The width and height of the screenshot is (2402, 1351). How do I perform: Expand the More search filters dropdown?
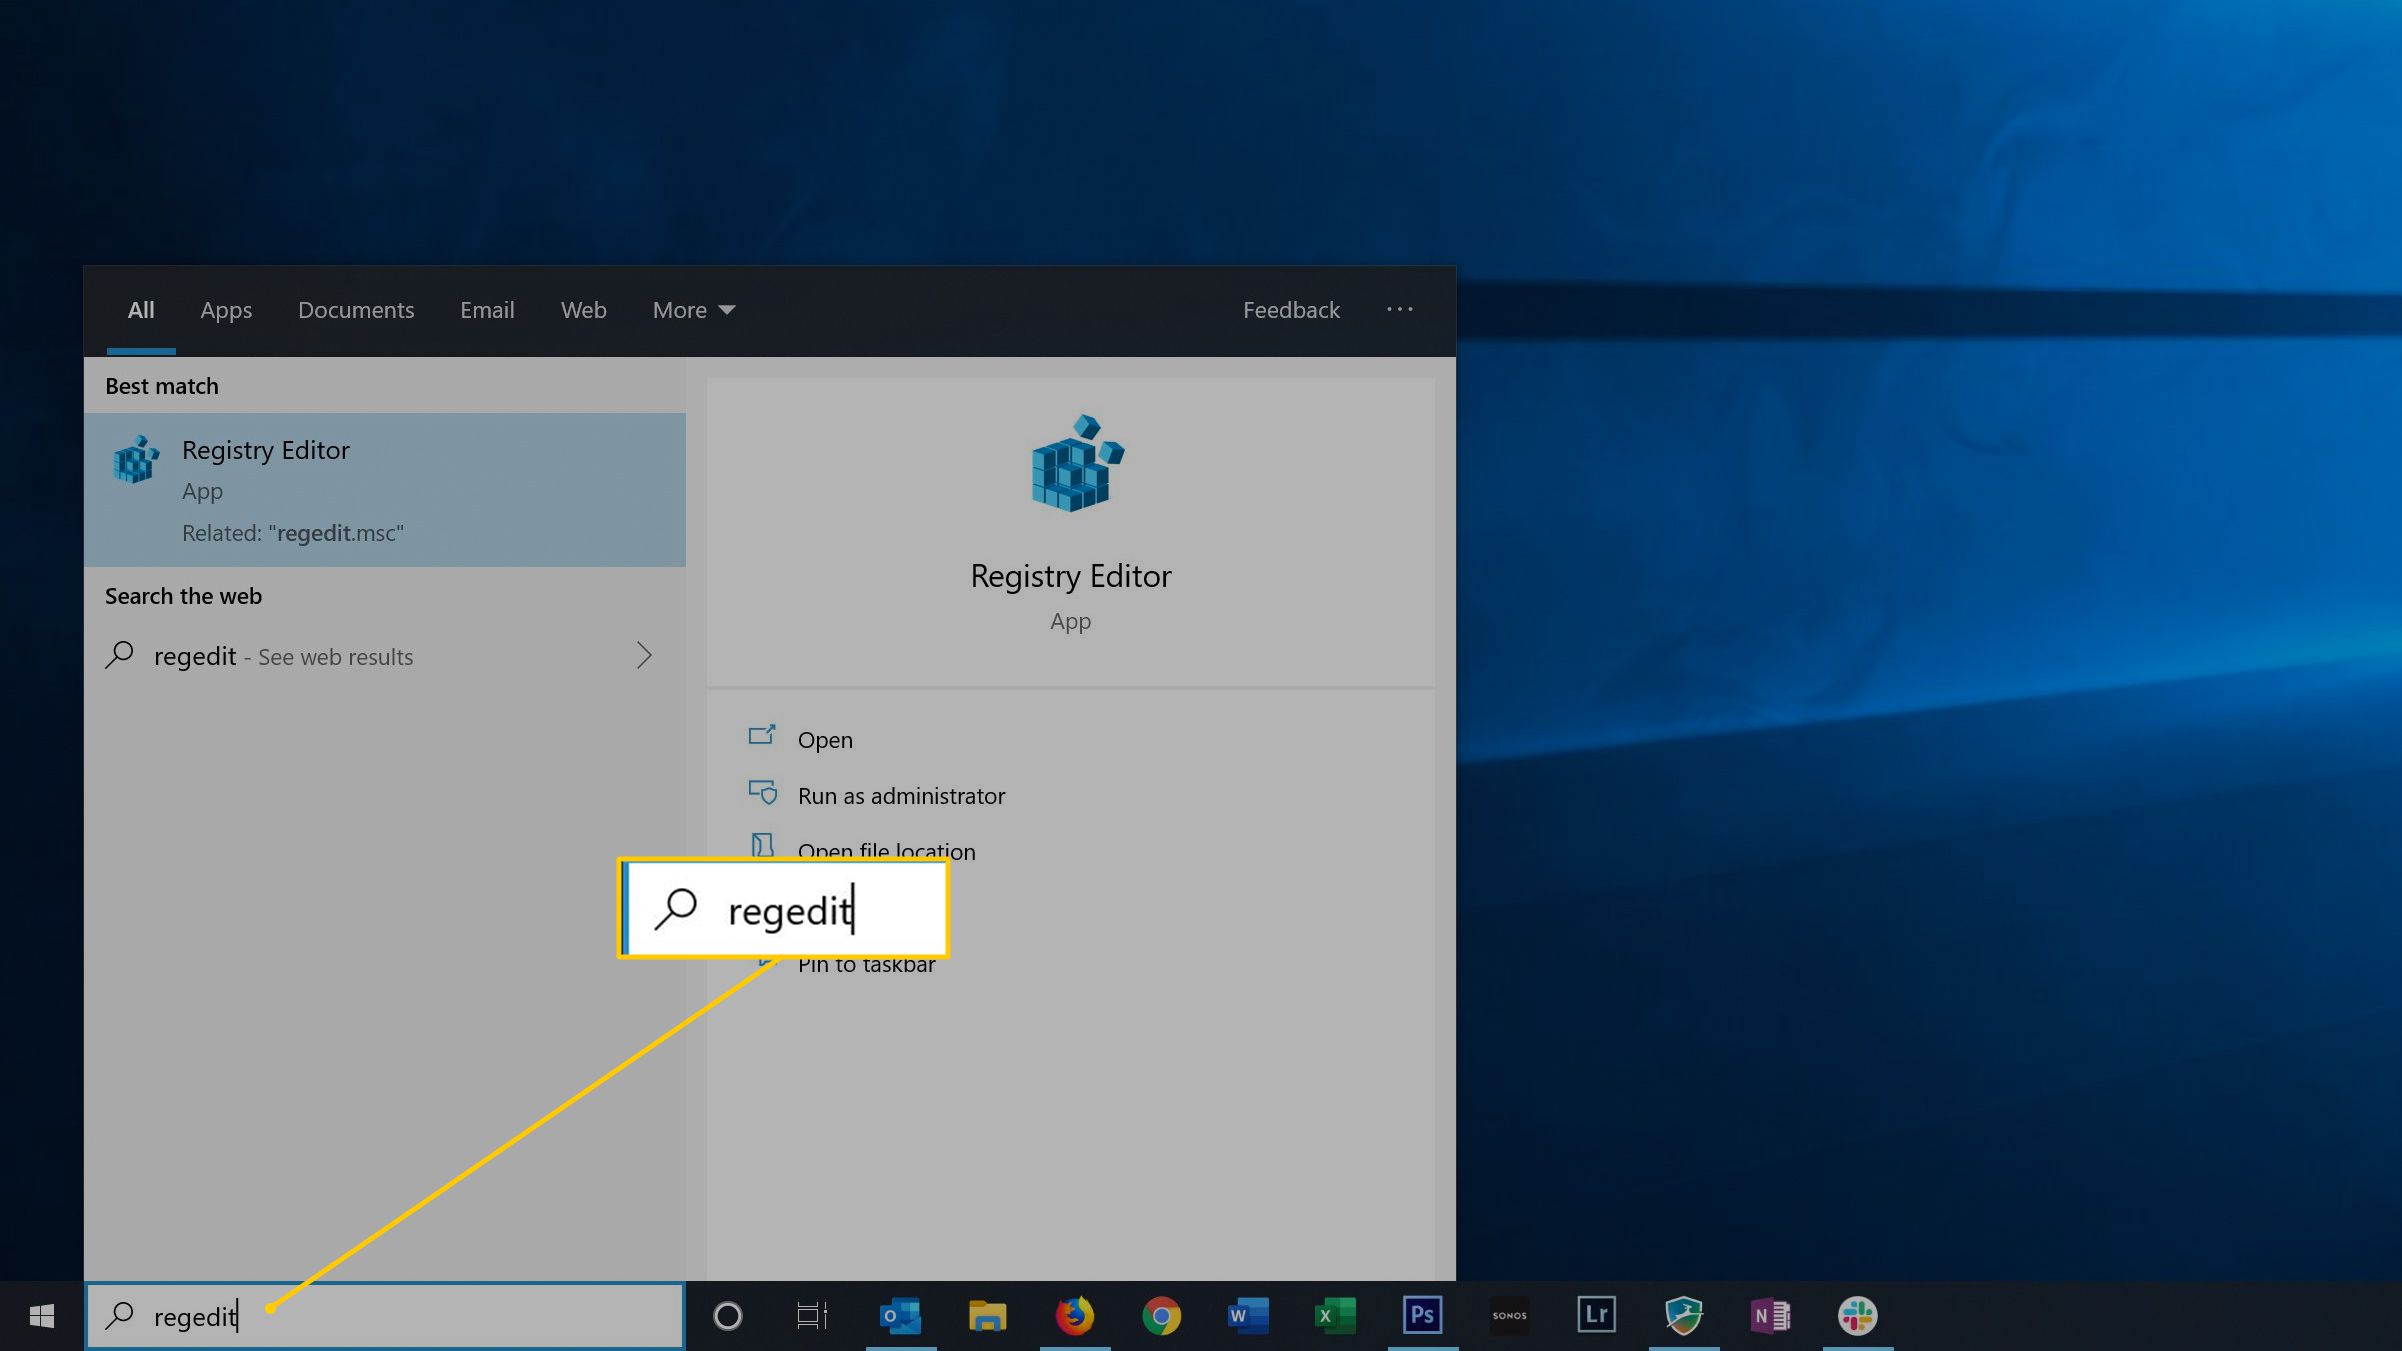coord(691,310)
